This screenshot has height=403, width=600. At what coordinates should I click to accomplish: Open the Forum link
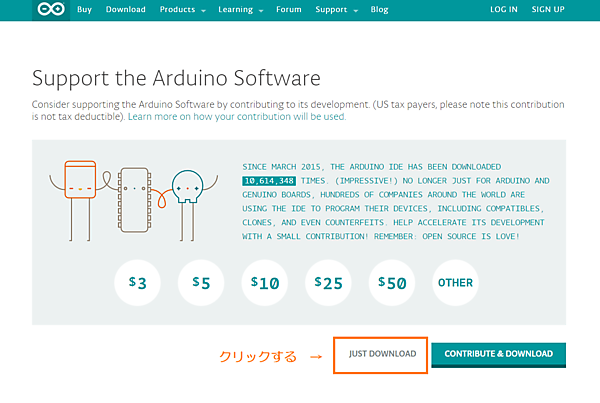point(288,10)
